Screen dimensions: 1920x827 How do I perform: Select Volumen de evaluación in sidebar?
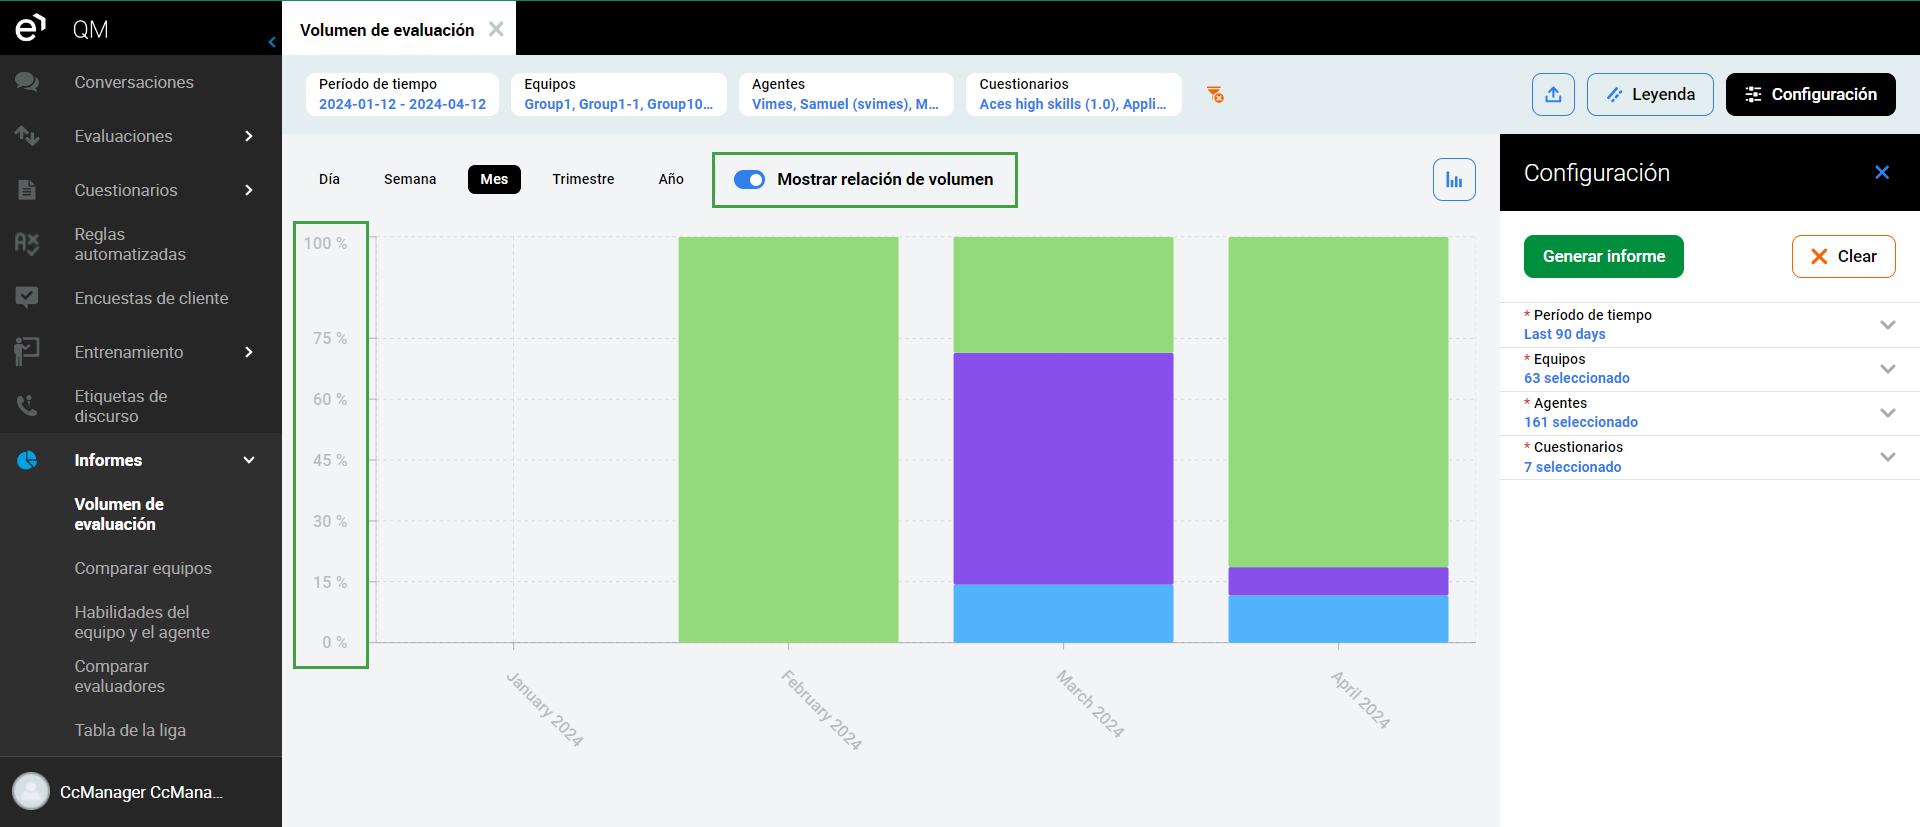tap(119, 514)
